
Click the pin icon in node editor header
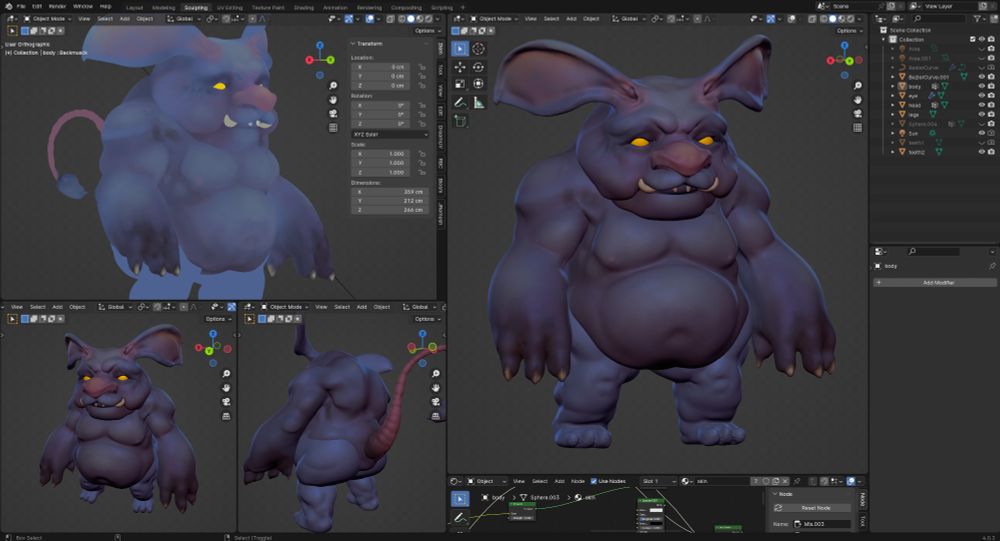point(797,481)
